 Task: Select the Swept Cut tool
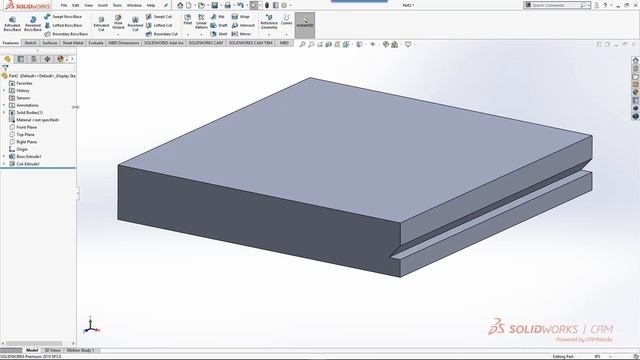(x=159, y=17)
